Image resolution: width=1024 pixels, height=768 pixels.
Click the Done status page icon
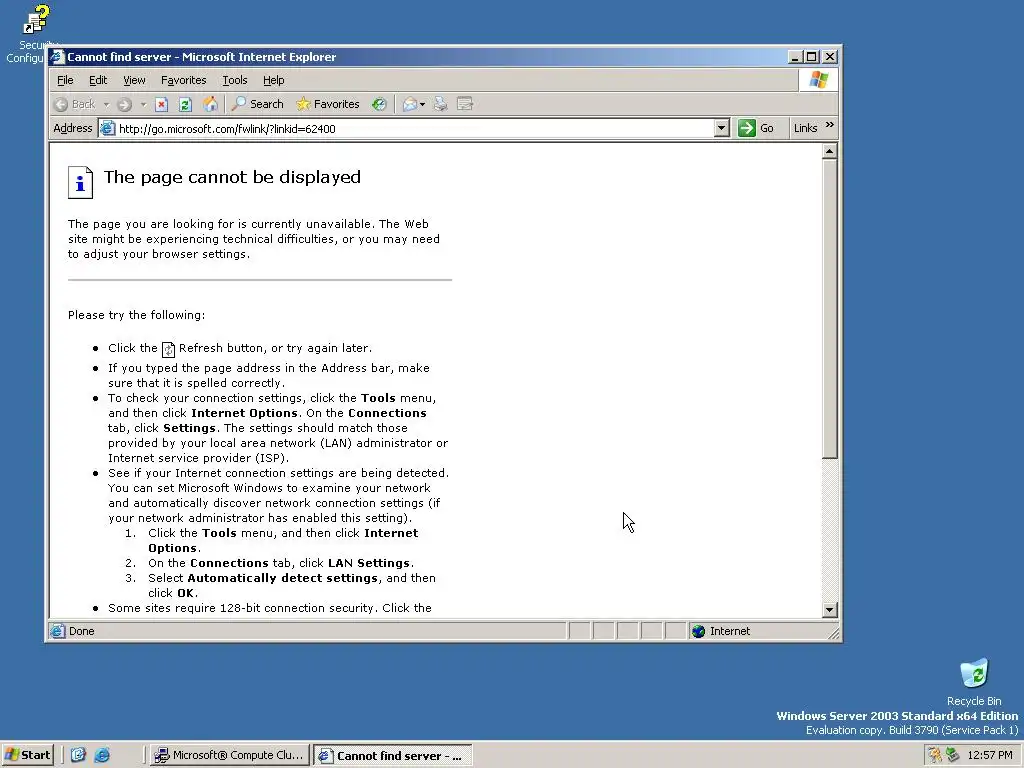click(57, 631)
